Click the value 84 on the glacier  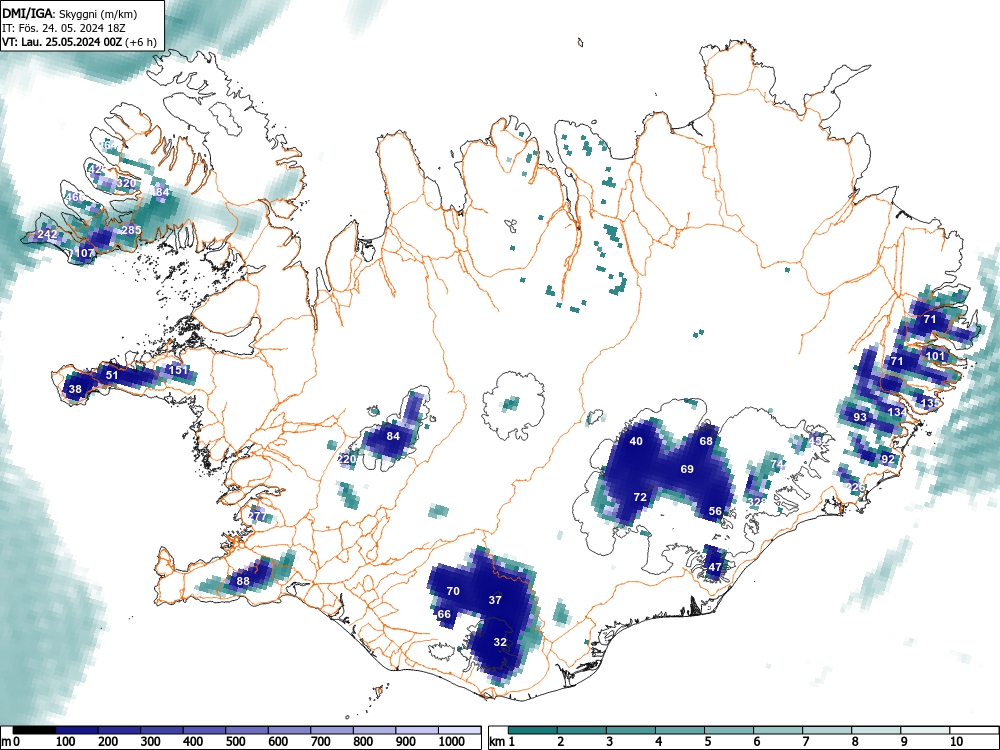point(393,436)
